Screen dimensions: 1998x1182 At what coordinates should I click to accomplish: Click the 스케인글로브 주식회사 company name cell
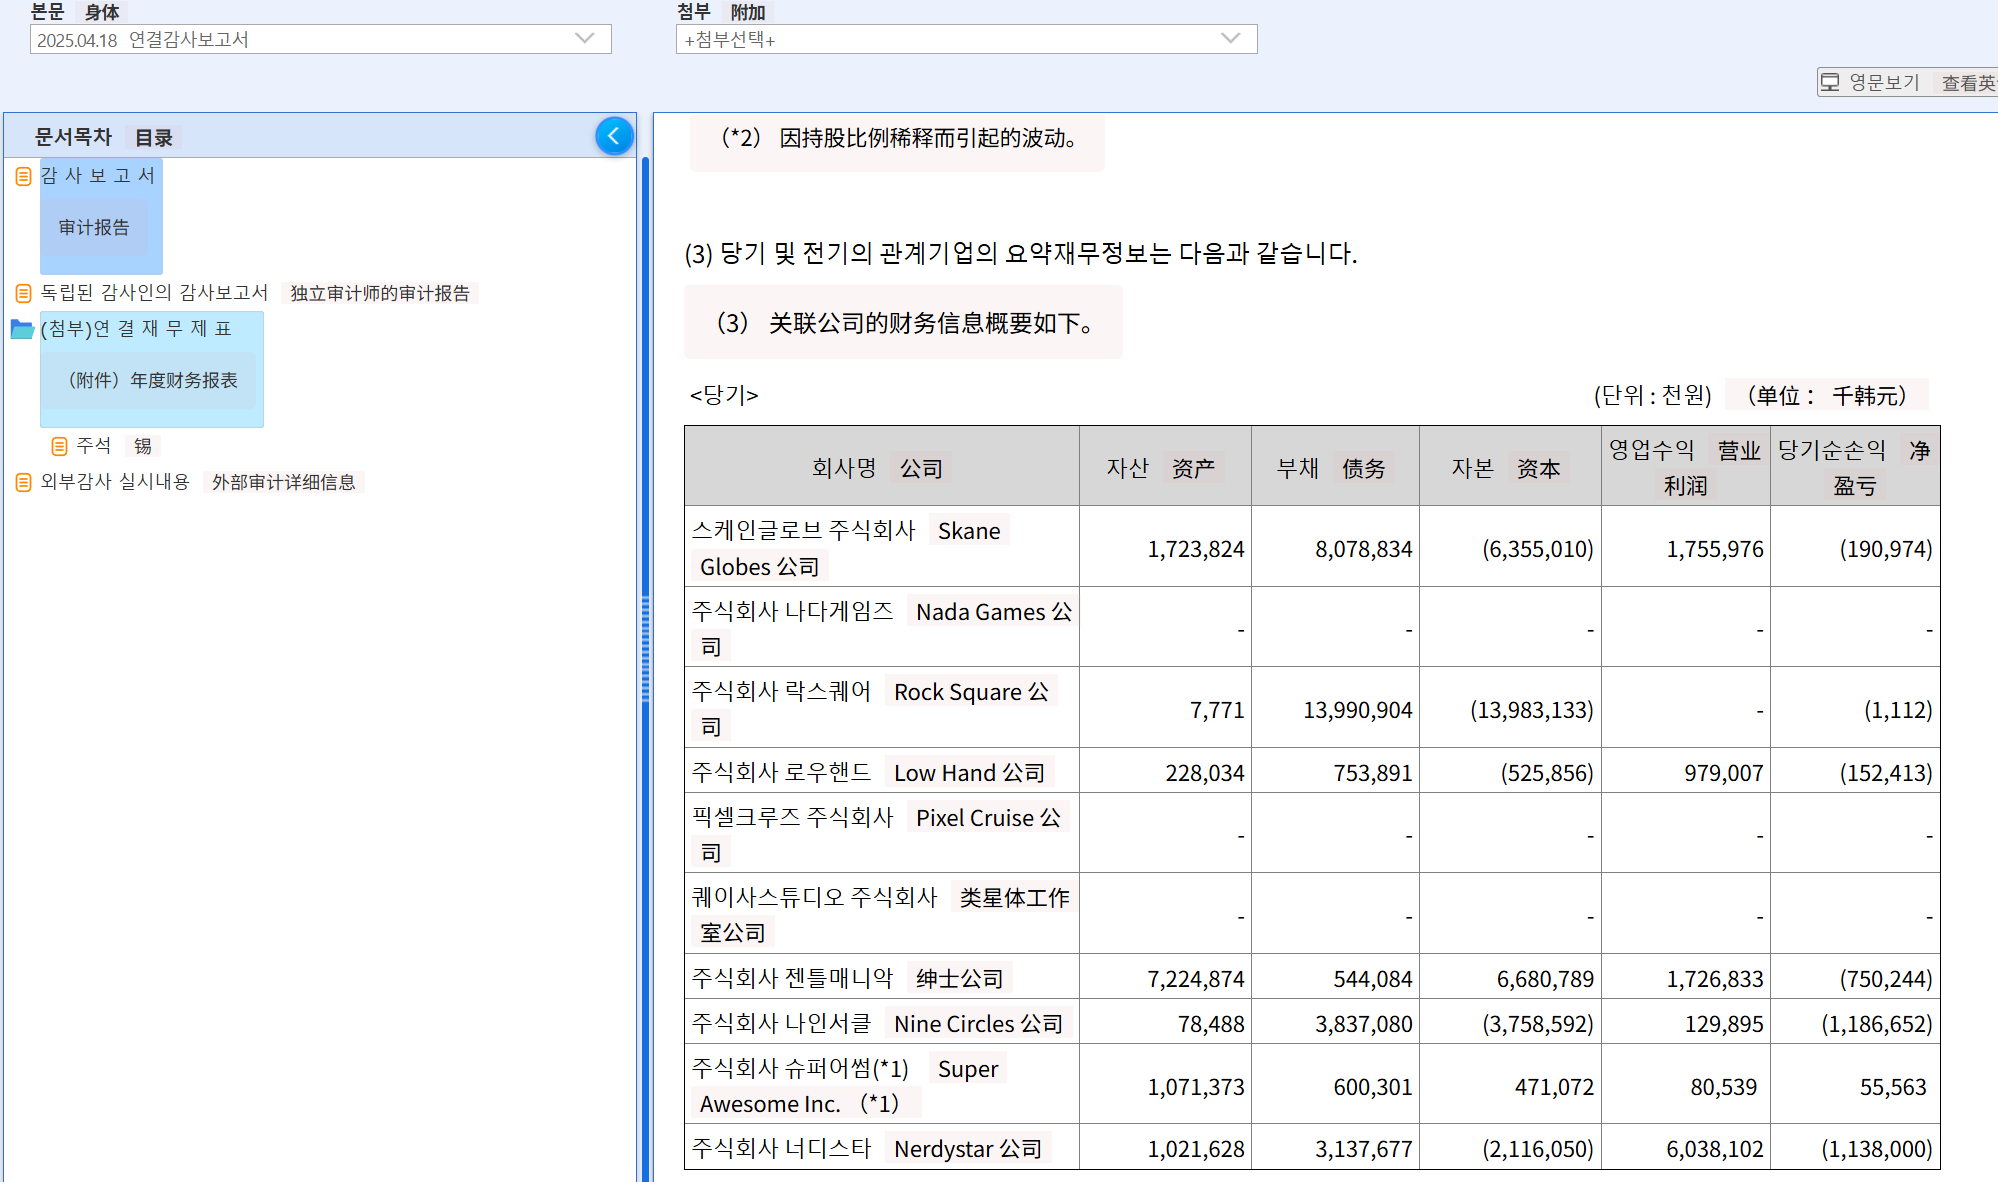pos(881,547)
